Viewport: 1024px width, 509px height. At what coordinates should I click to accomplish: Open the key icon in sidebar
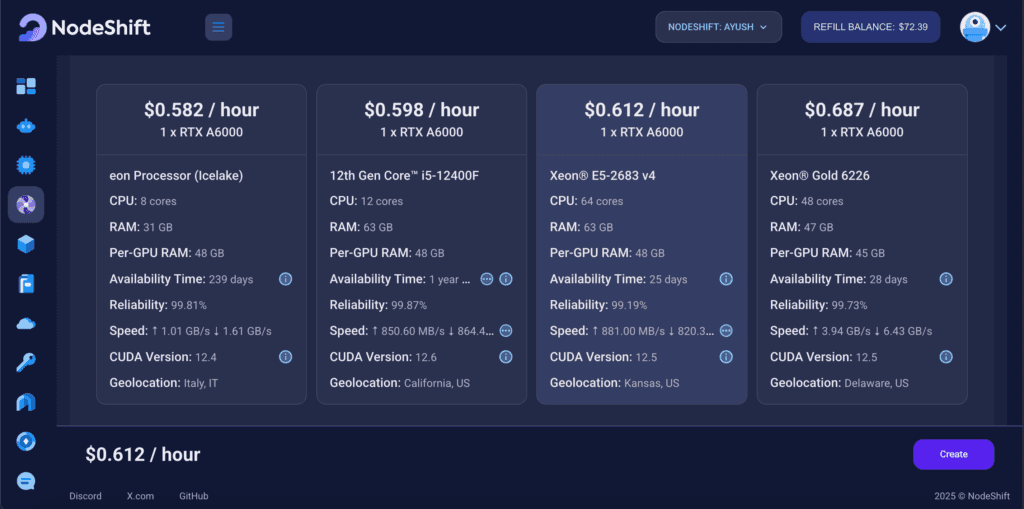pos(26,362)
